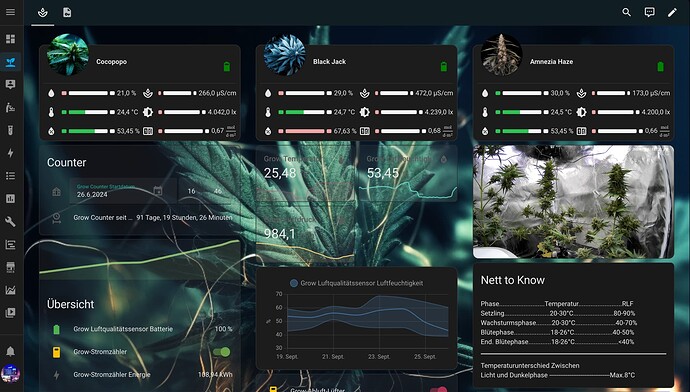Open the person card sidebar icon
The height and width of the screenshot is (392, 690).
pyautogui.click(x=10, y=84)
